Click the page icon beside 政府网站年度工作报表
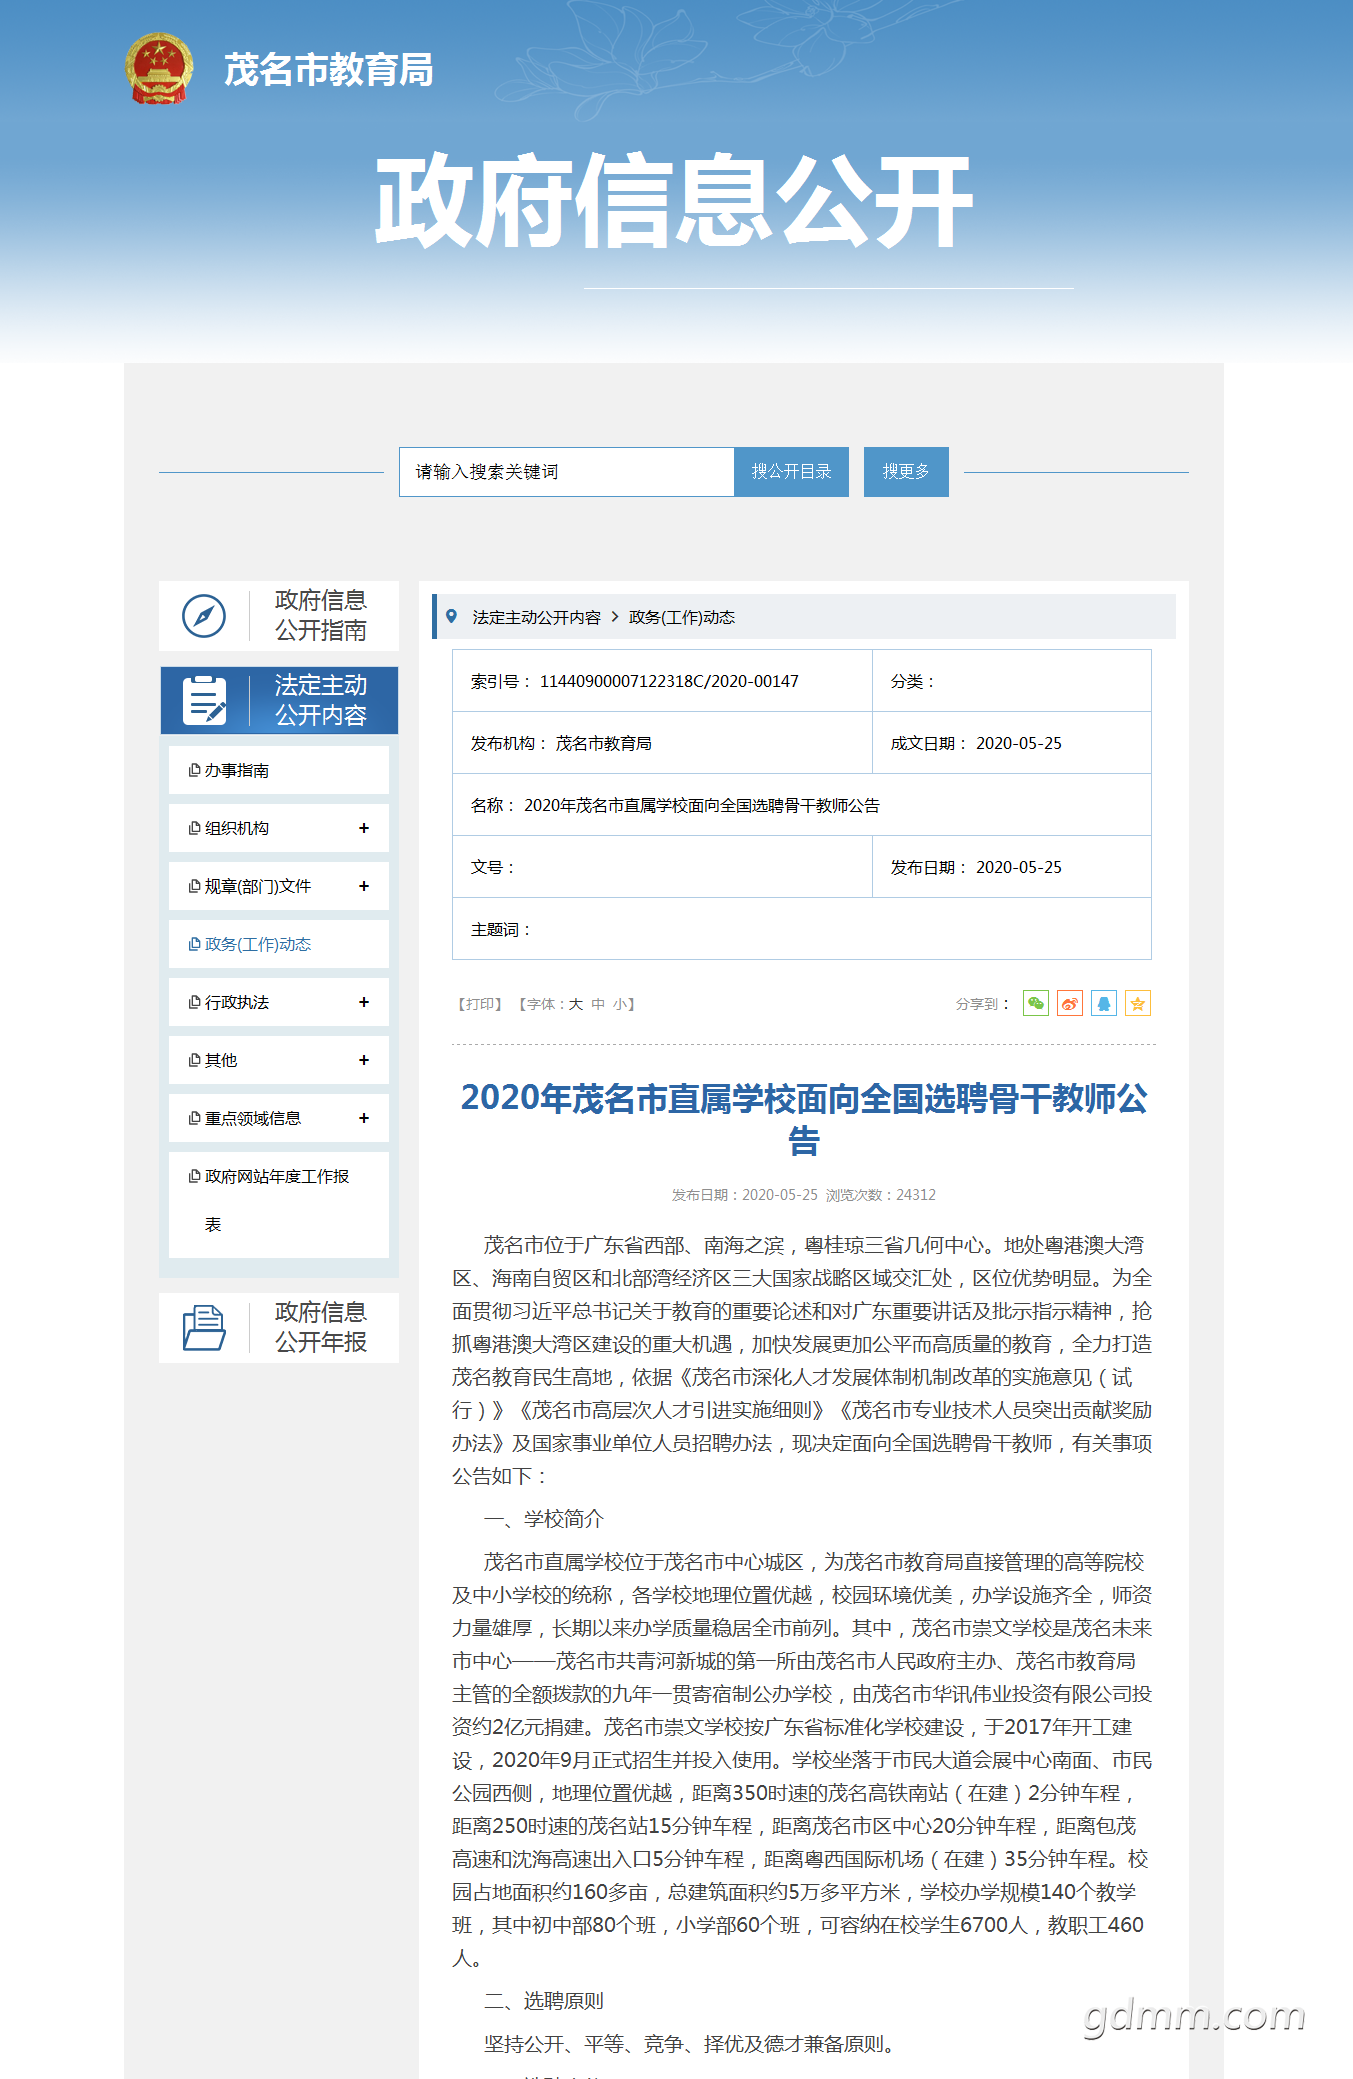The image size is (1353, 2079). tap(194, 1176)
